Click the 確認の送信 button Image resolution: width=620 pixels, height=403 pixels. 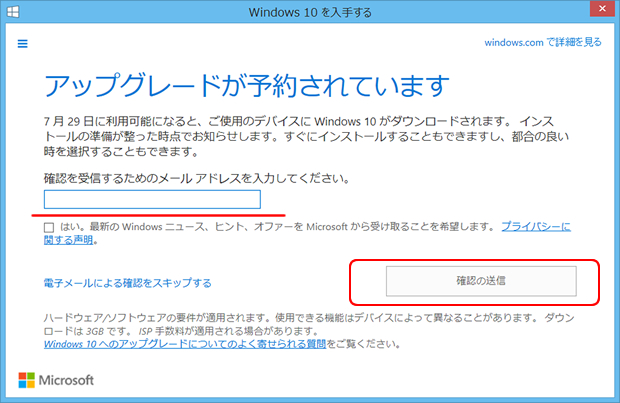tap(481, 281)
